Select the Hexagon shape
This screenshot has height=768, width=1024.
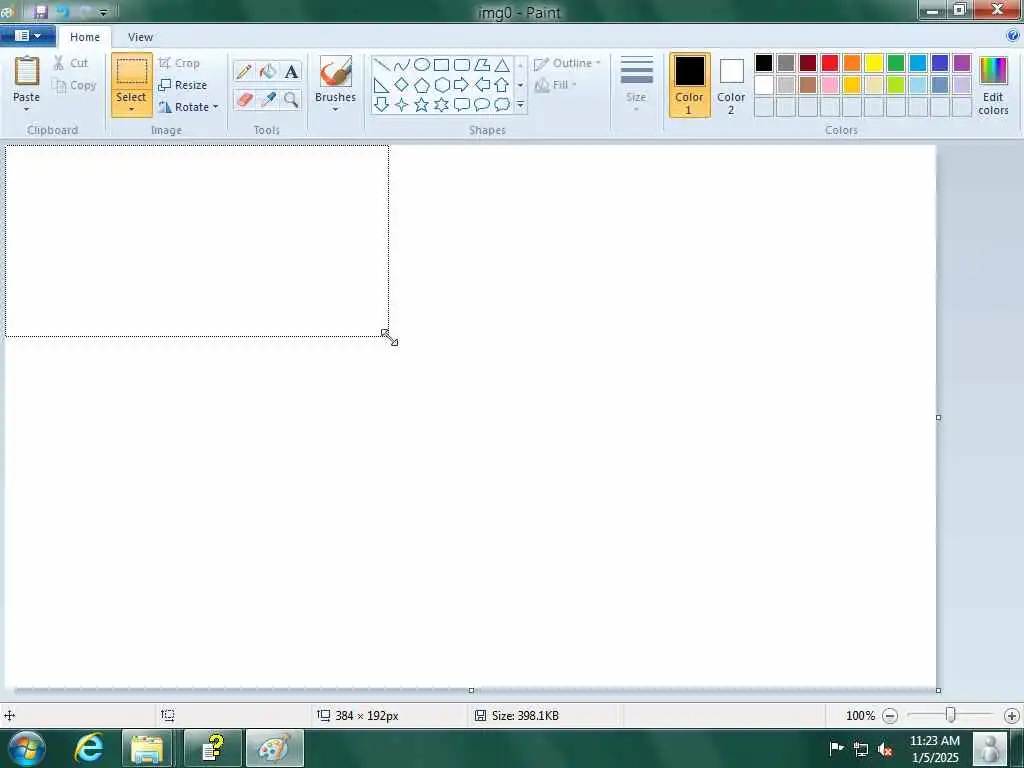441,85
